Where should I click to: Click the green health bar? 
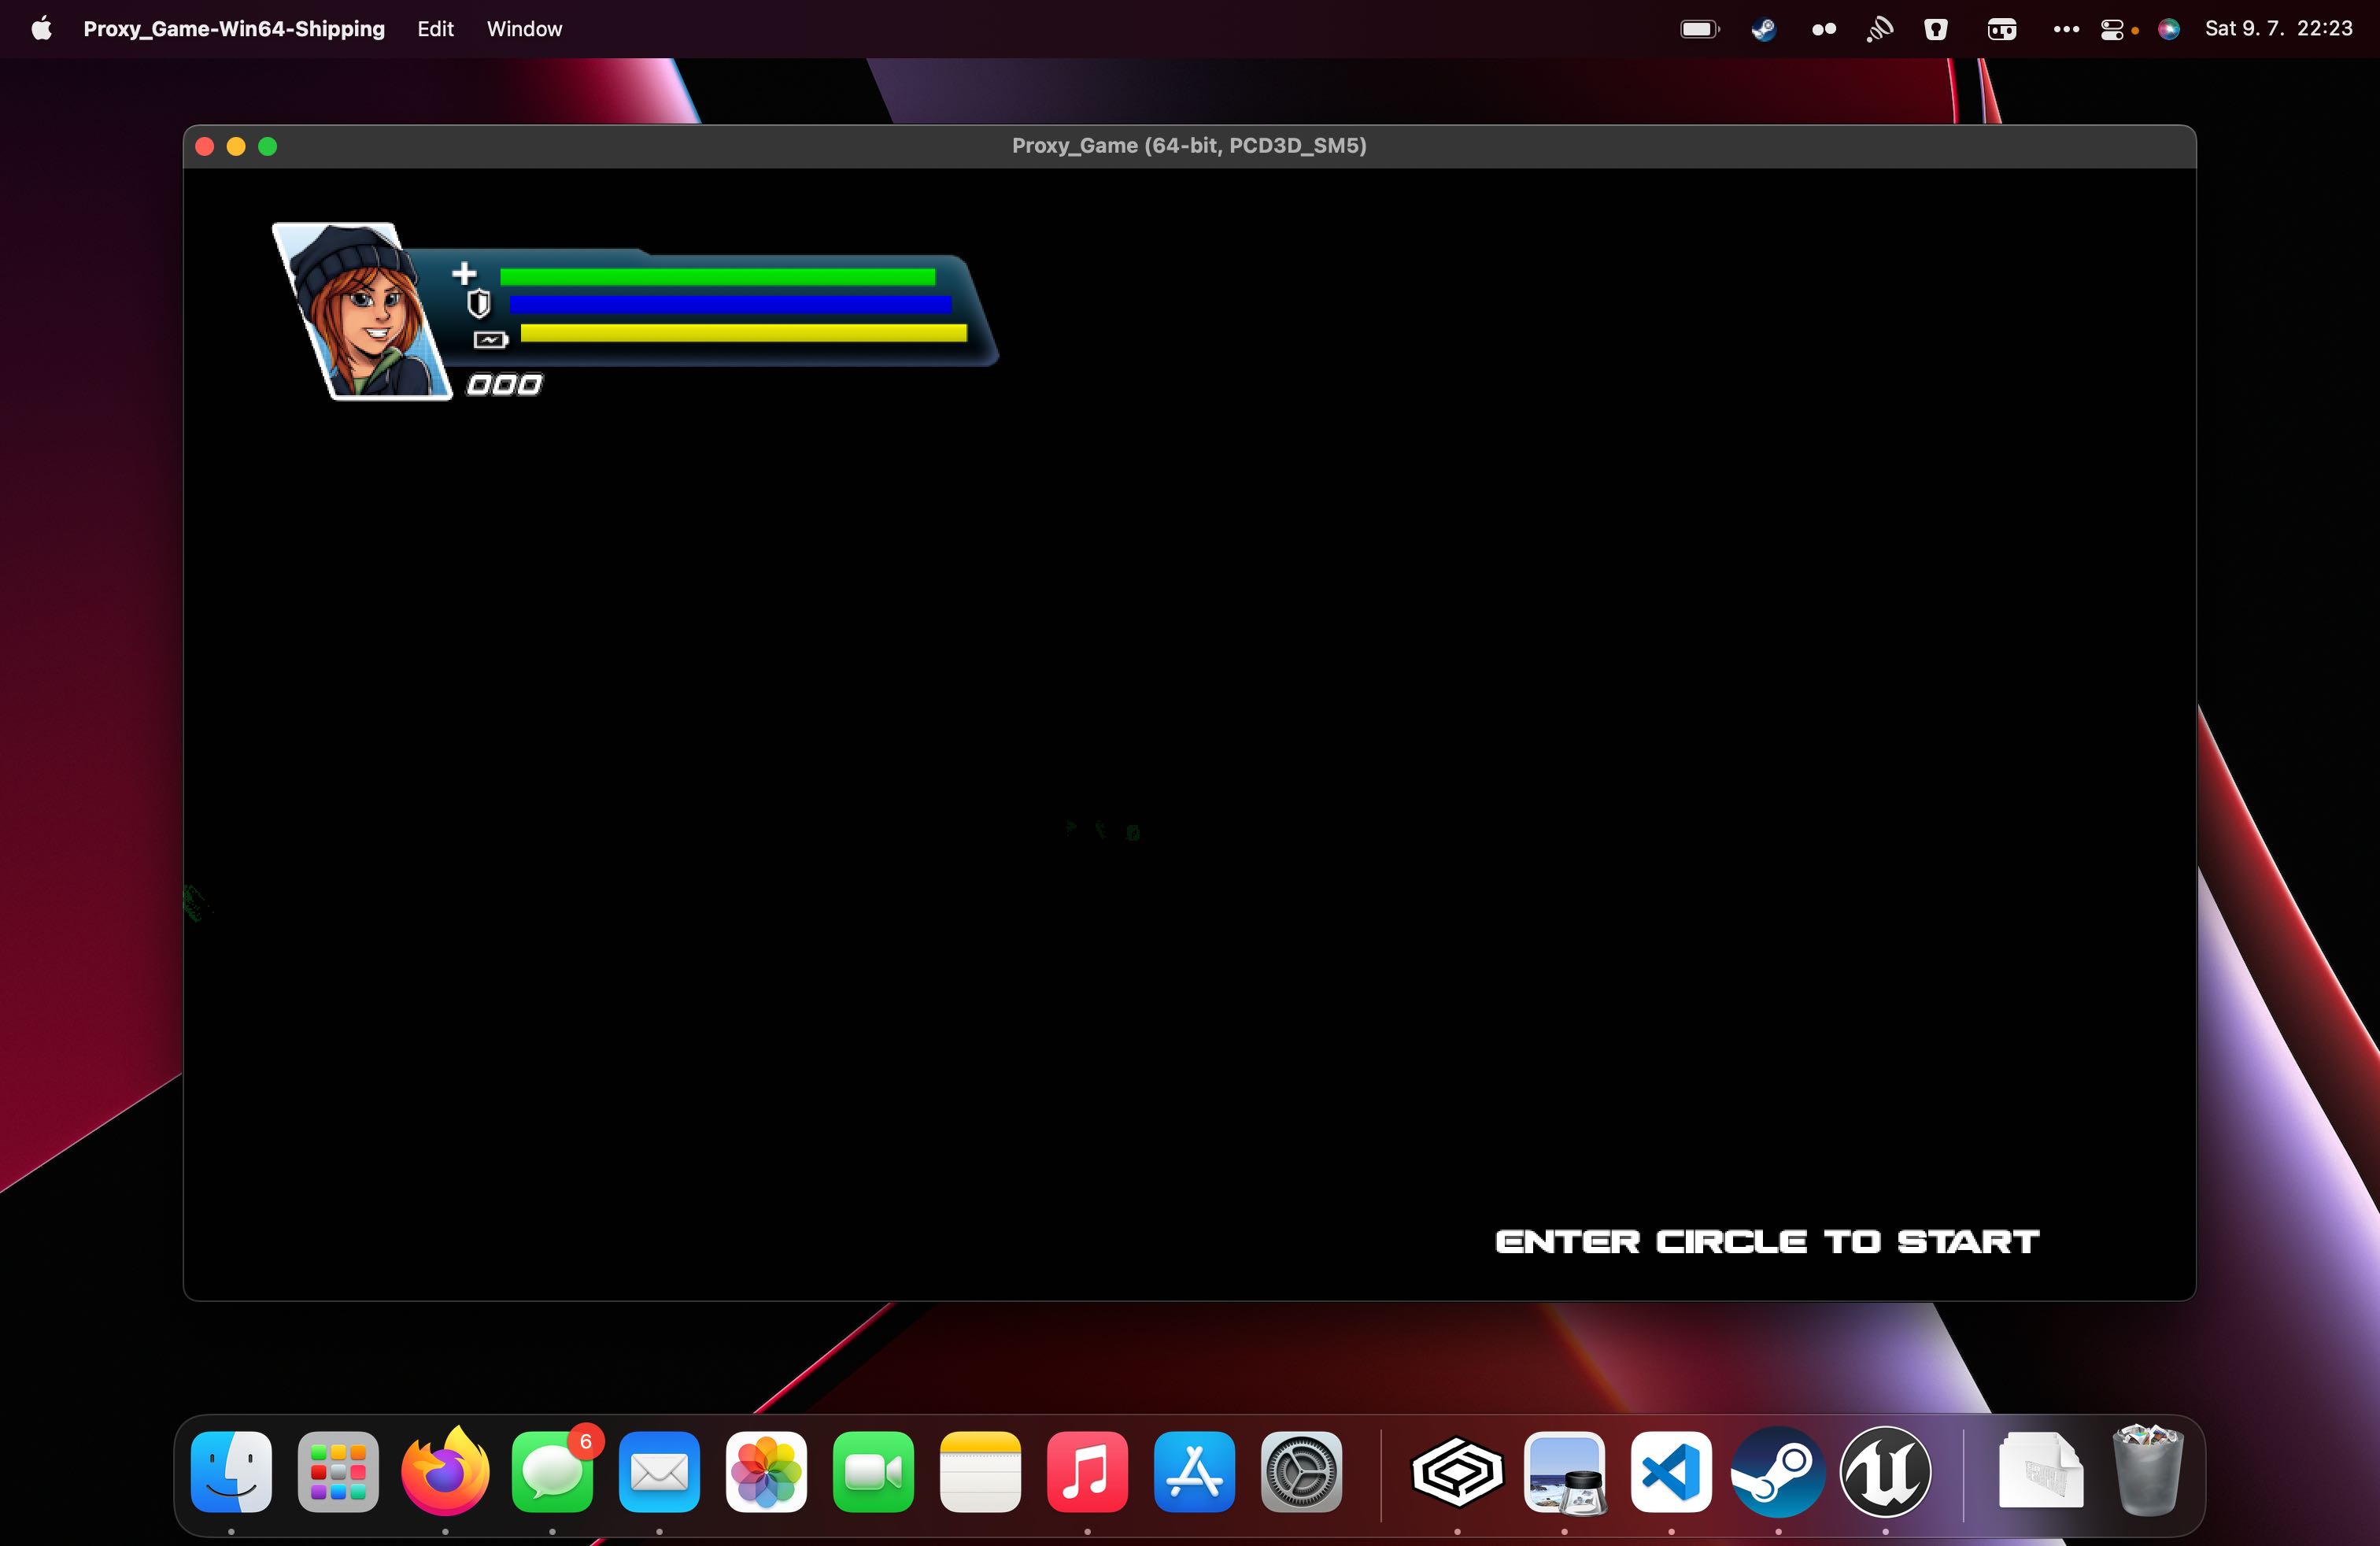717,277
